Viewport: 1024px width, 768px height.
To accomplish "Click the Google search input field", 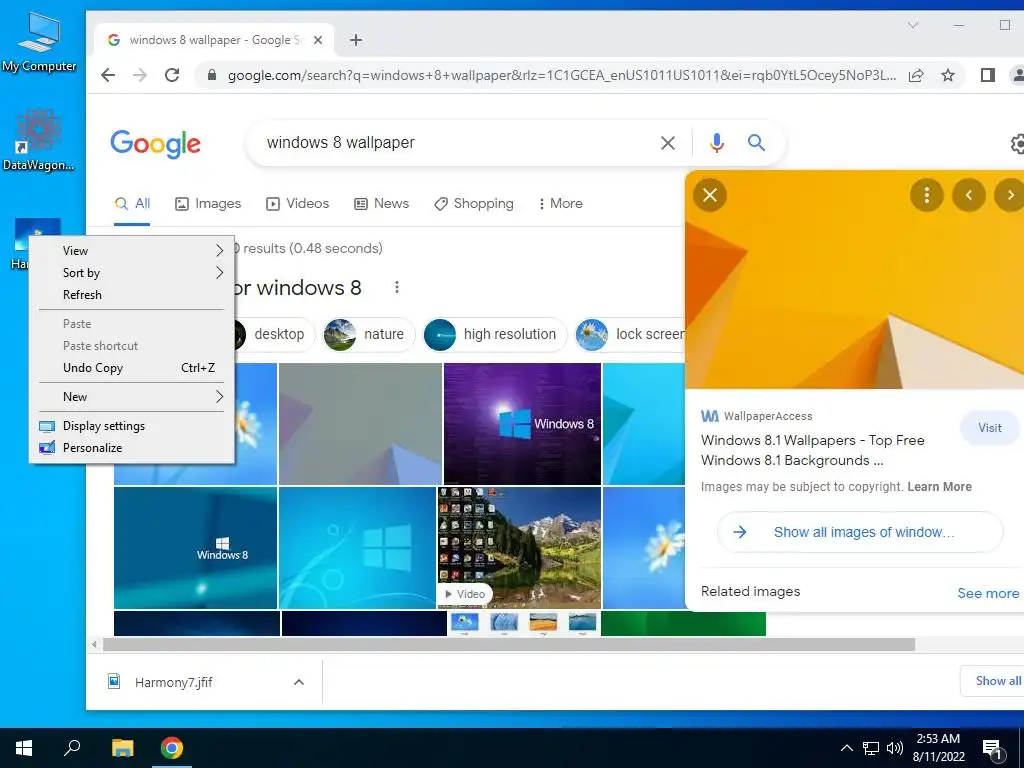I will (x=457, y=142).
